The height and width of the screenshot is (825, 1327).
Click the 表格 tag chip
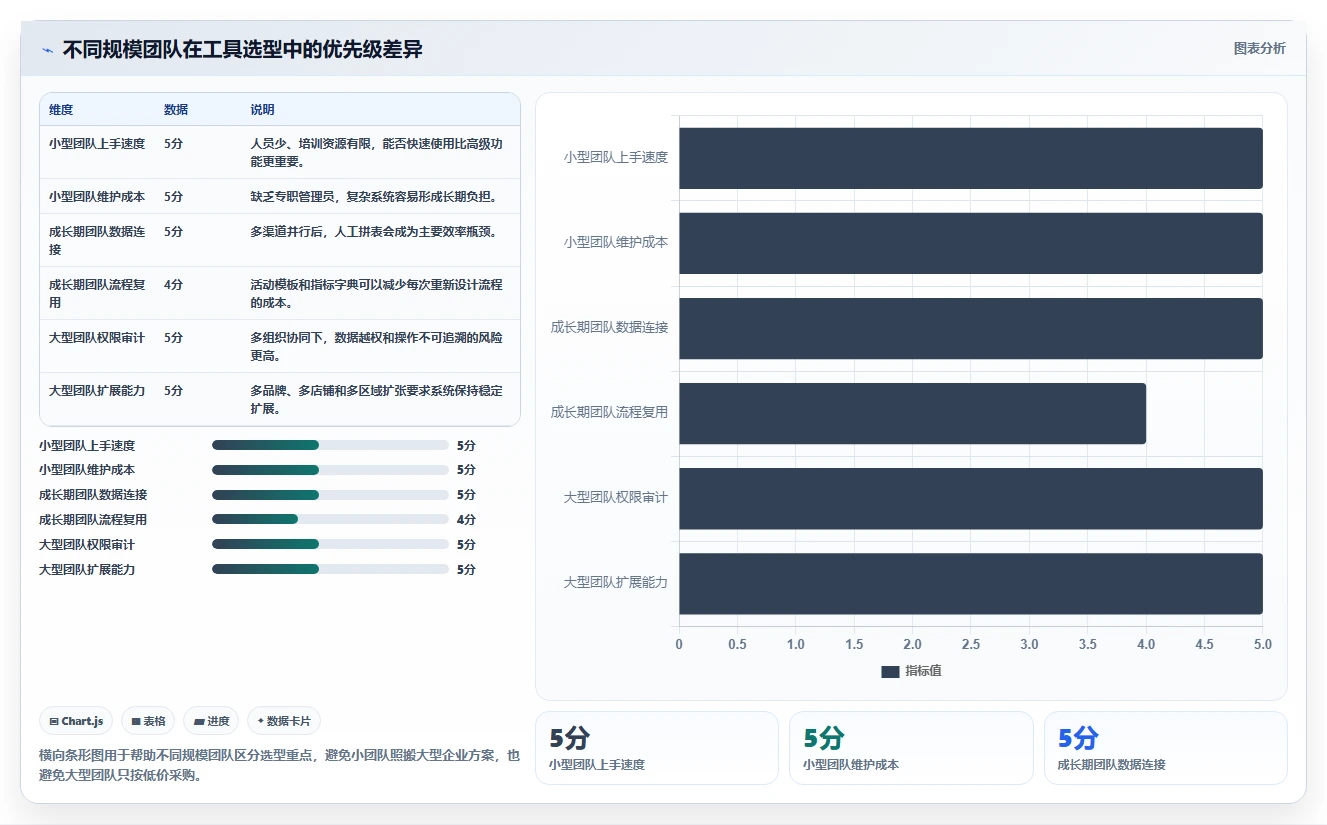148,721
